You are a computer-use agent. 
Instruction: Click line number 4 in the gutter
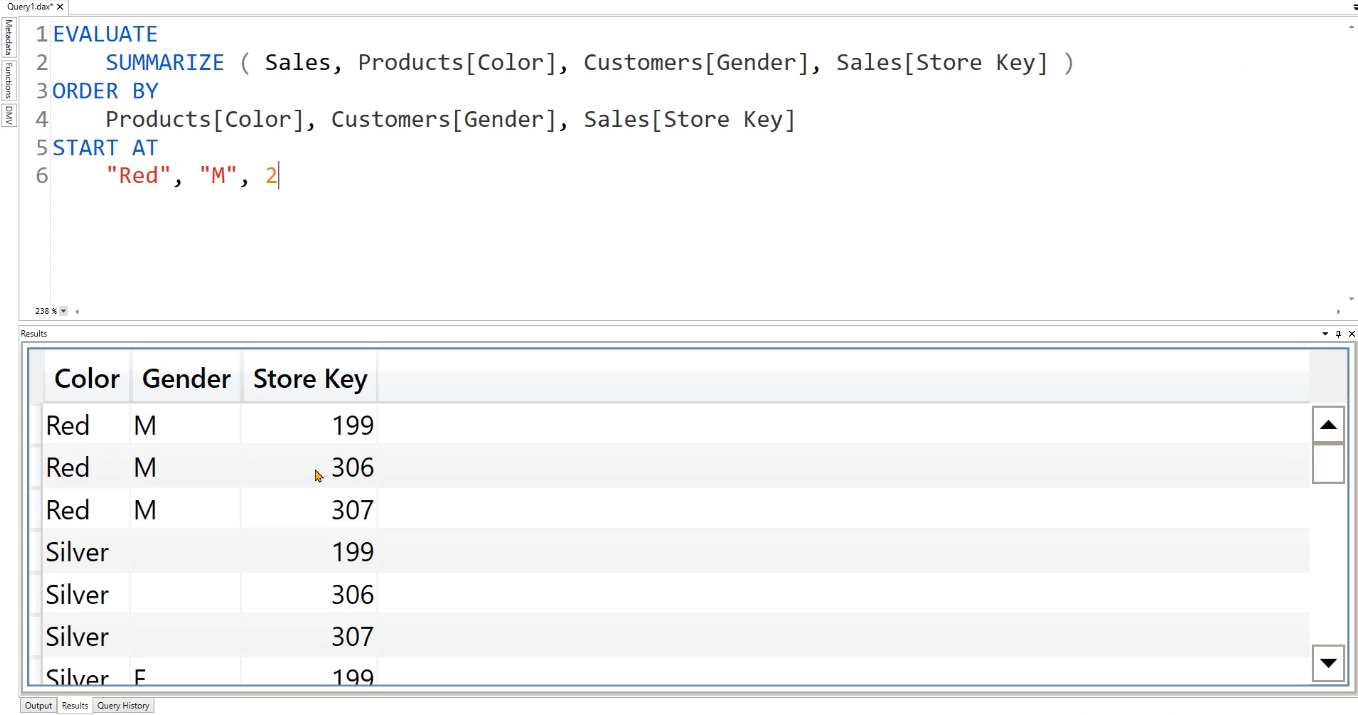(x=41, y=120)
